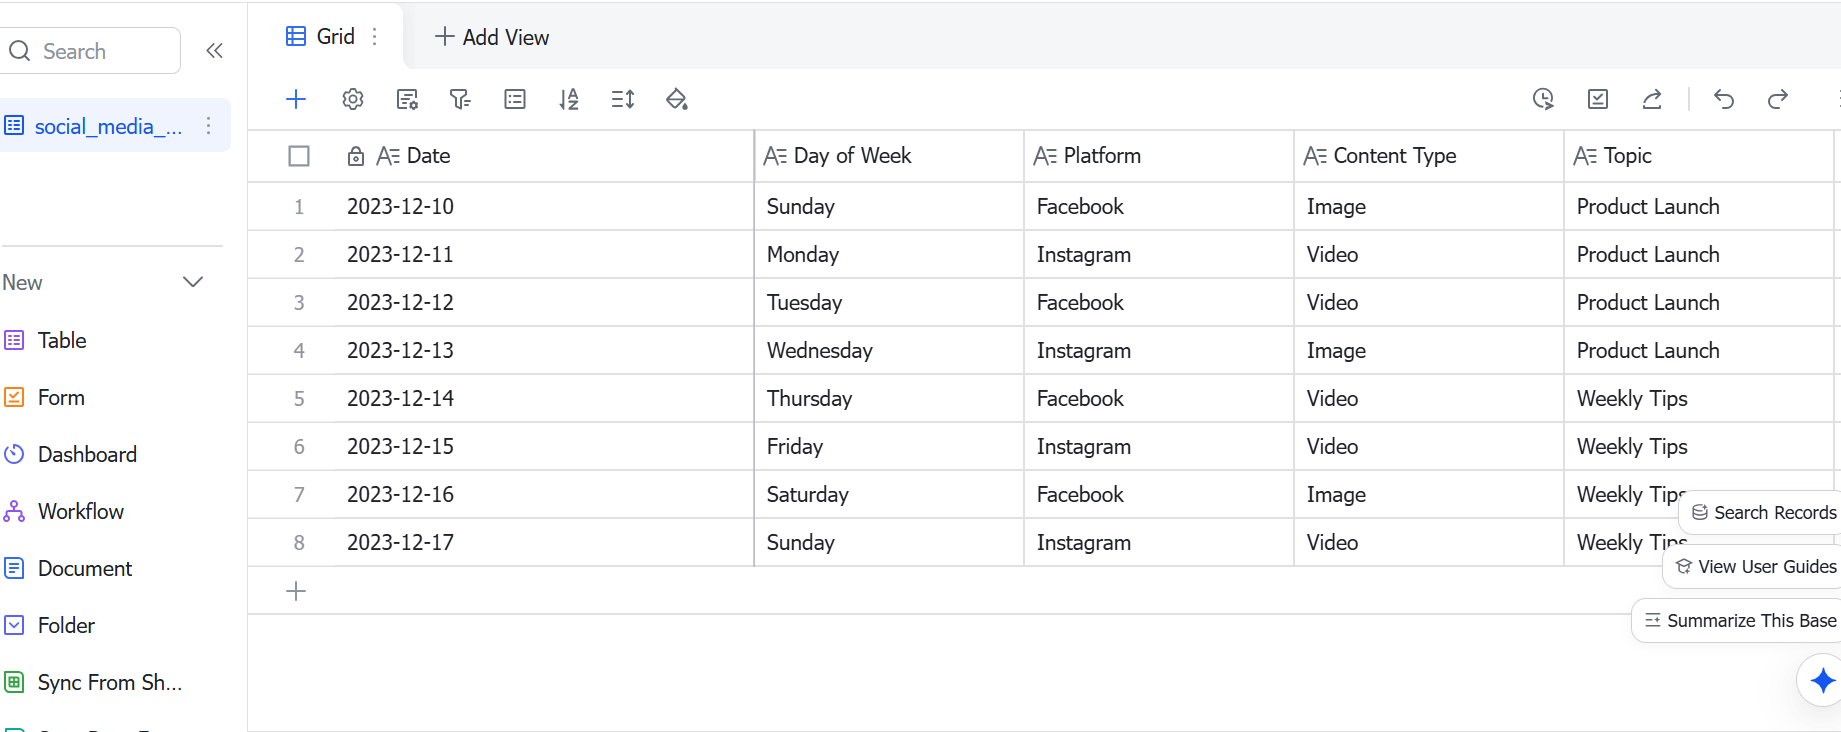The image size is (1841, 732).
Task: Toggle the select all rows checkbox
Action: tap(299, 156)
